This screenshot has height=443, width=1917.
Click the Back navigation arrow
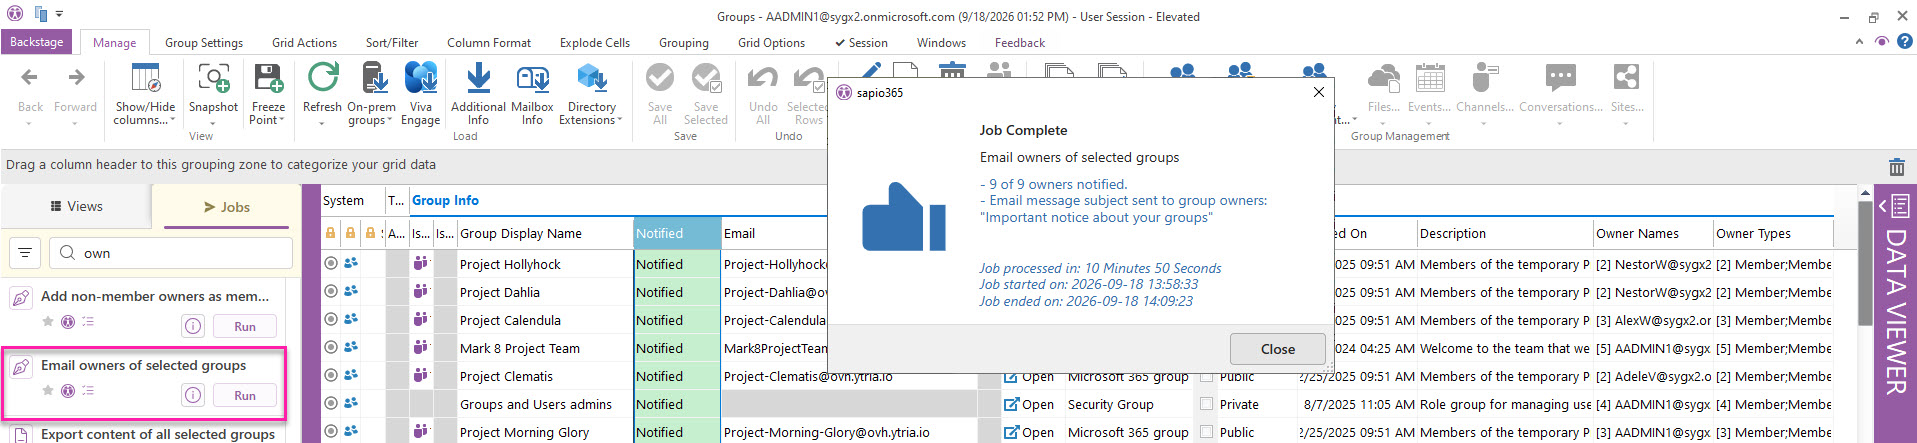(30, 78)
